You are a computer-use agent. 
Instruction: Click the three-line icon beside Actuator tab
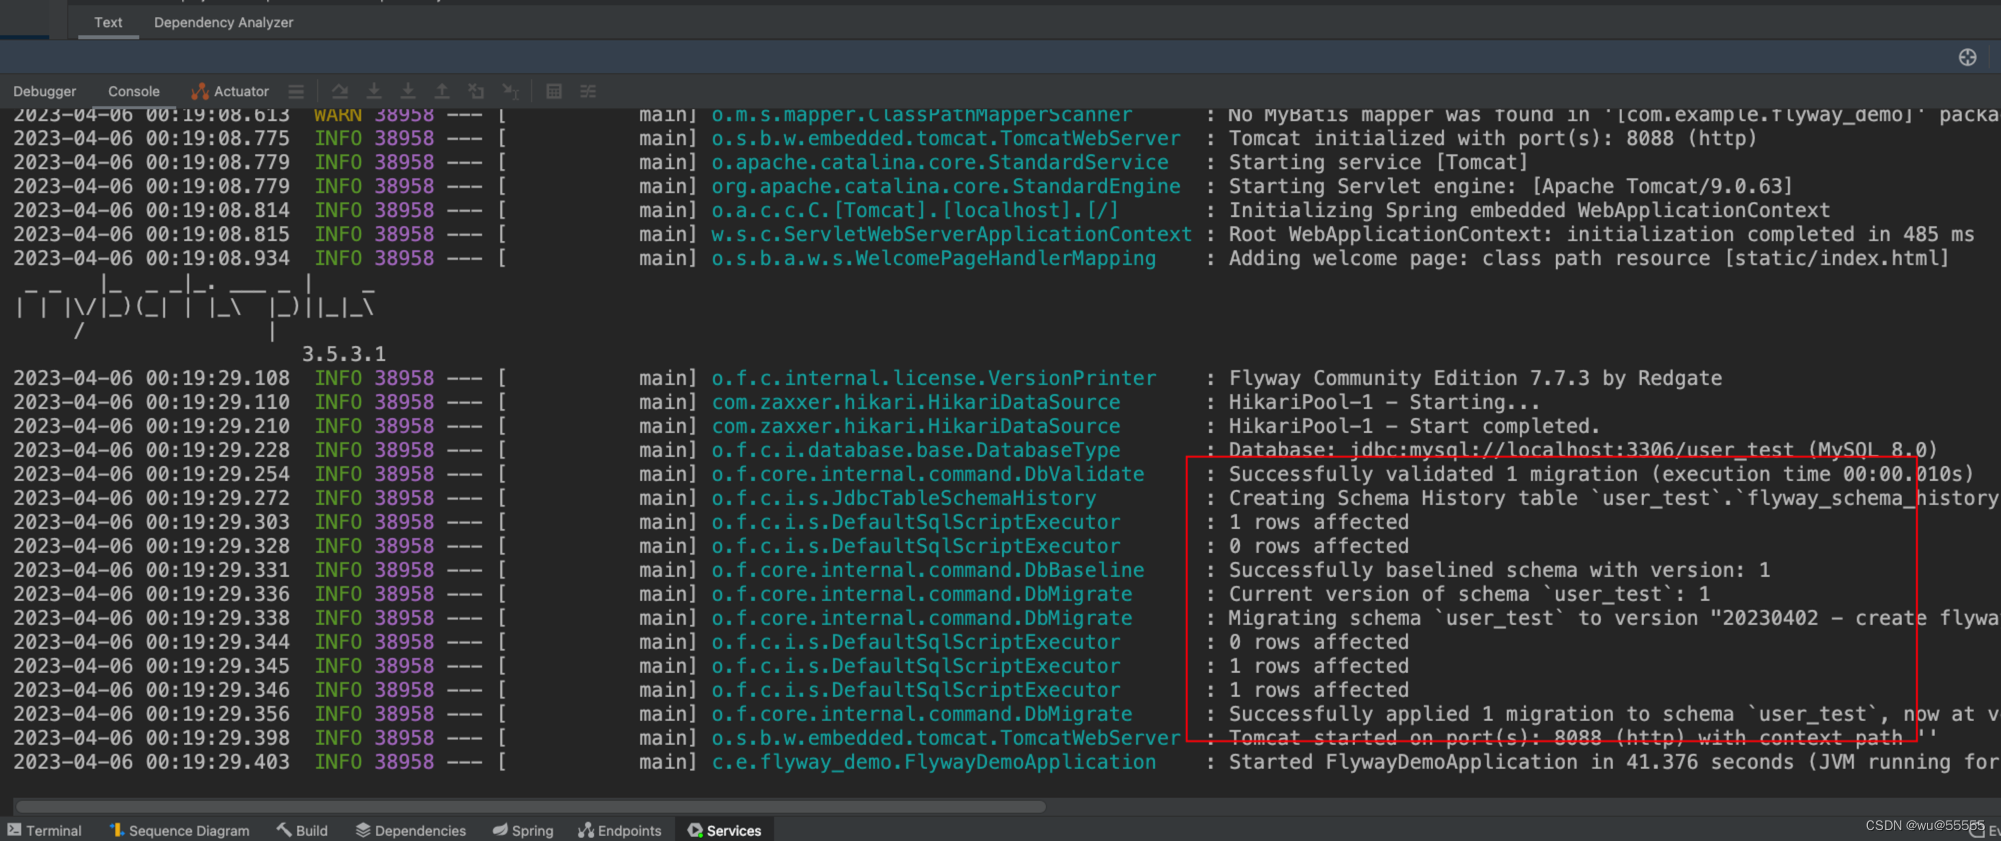(x=296, y=91)
